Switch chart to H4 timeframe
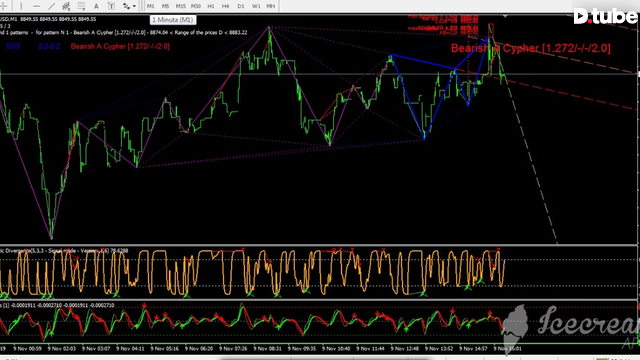The width and height of the screenshot is (640, 360). coord(225,6)
